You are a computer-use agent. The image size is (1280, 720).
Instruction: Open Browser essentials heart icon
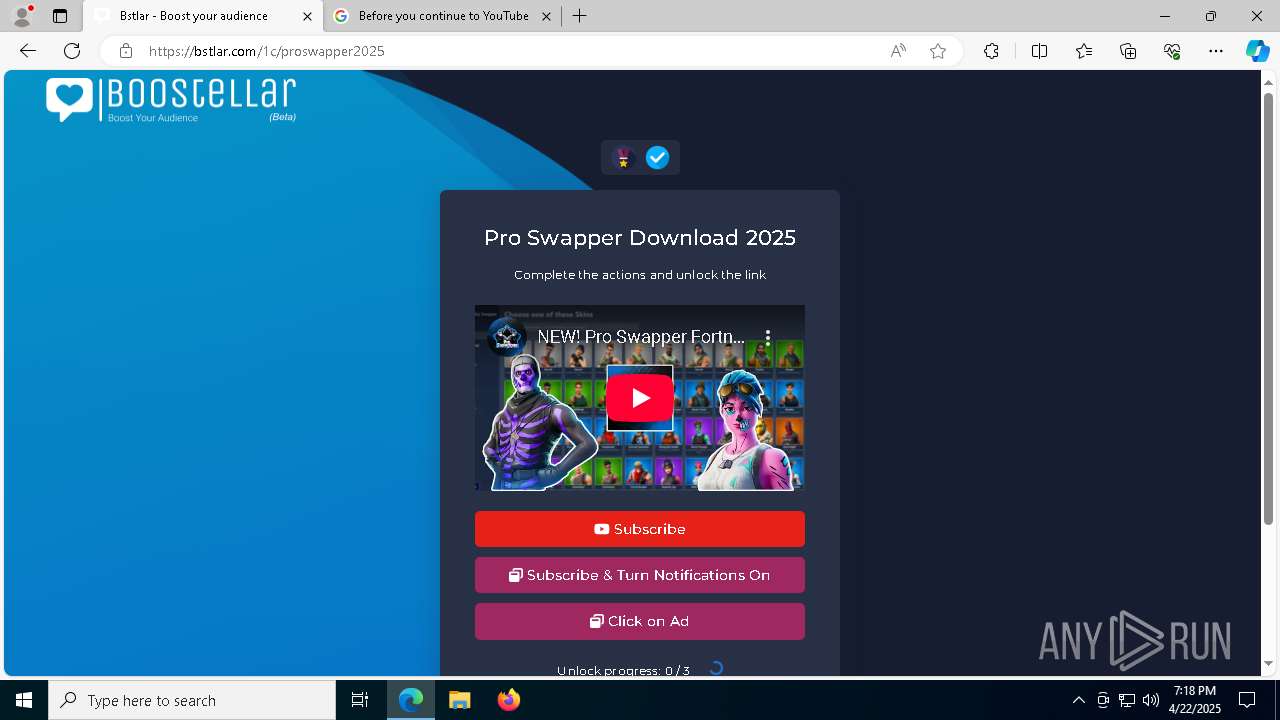1172,51
